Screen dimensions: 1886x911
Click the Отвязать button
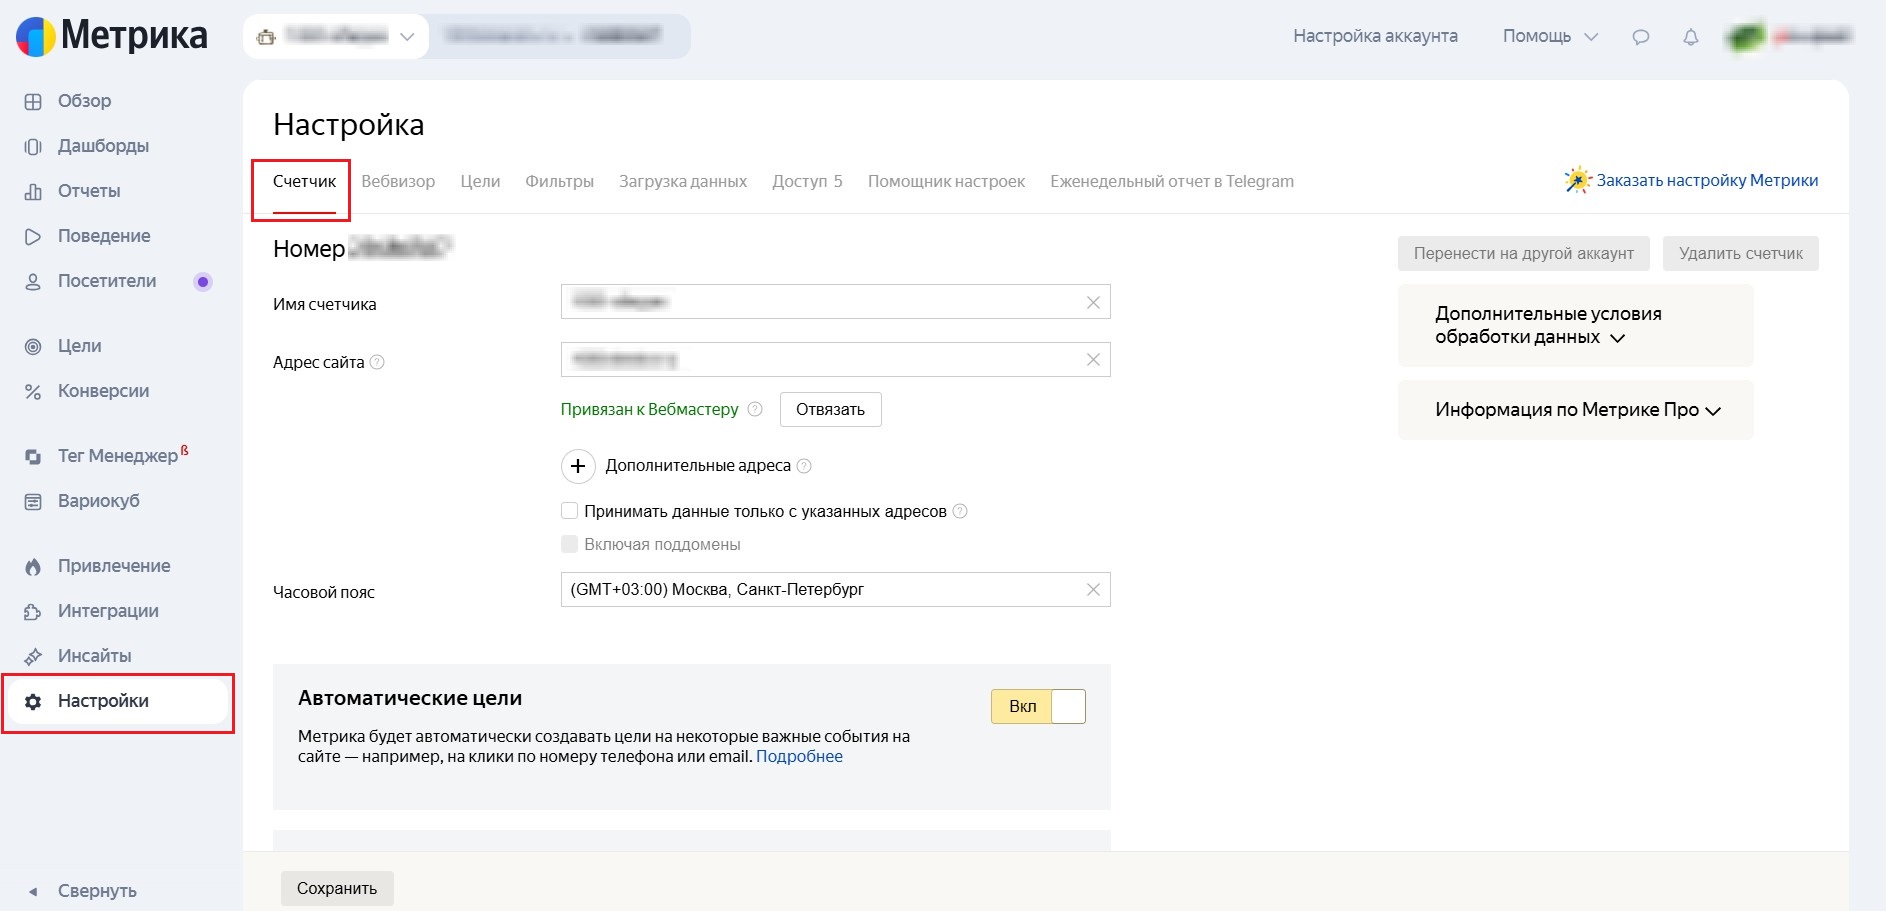point(830,409)
